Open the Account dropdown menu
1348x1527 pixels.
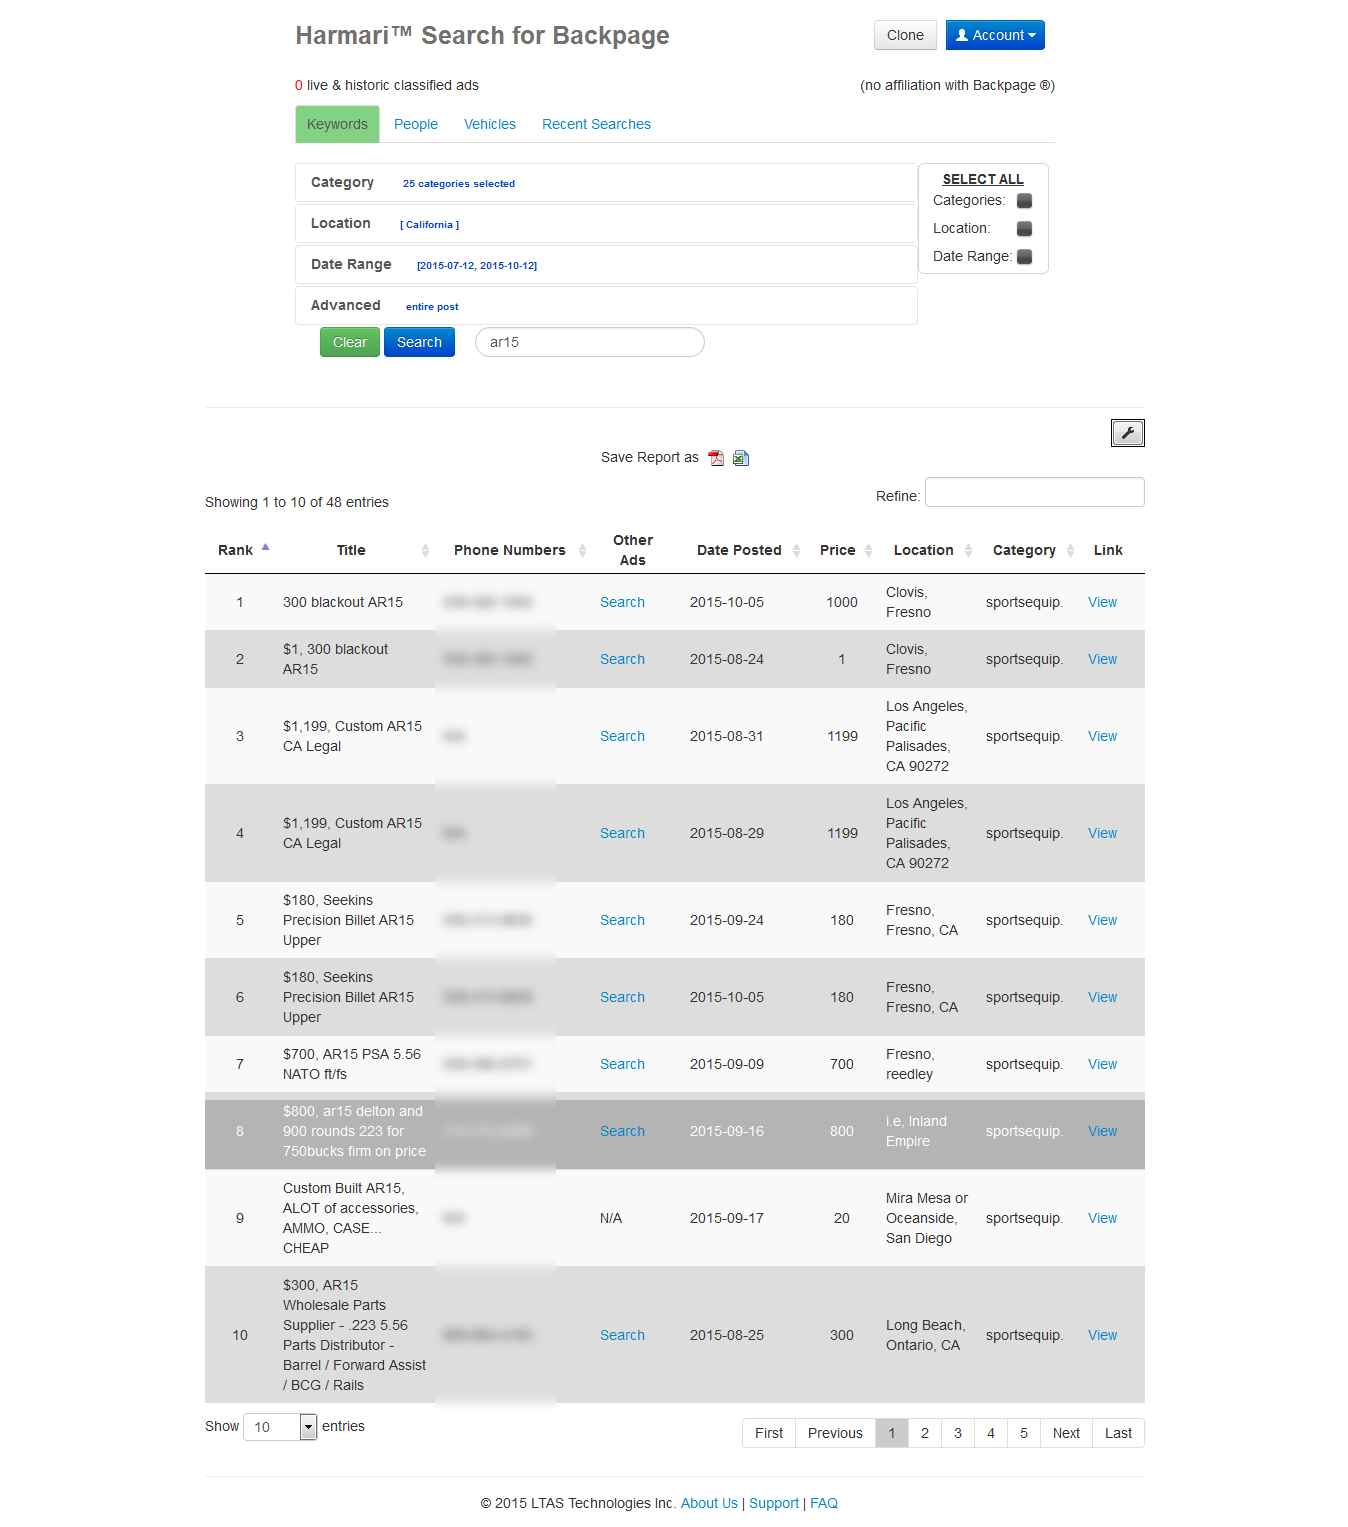pyautogui.click(x=995, y=35)
